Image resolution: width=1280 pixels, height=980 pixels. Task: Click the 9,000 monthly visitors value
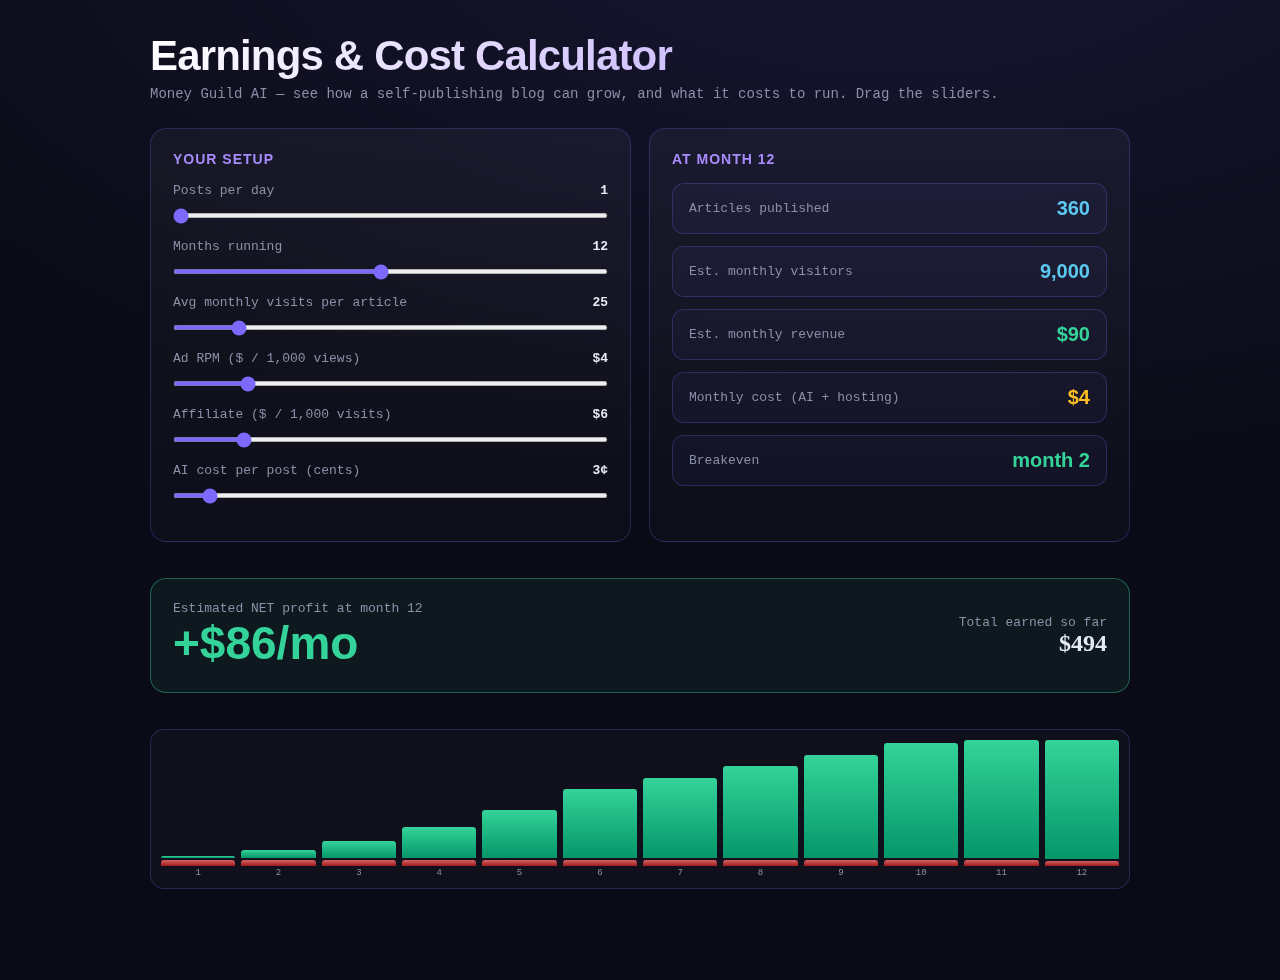(1065, 271)
